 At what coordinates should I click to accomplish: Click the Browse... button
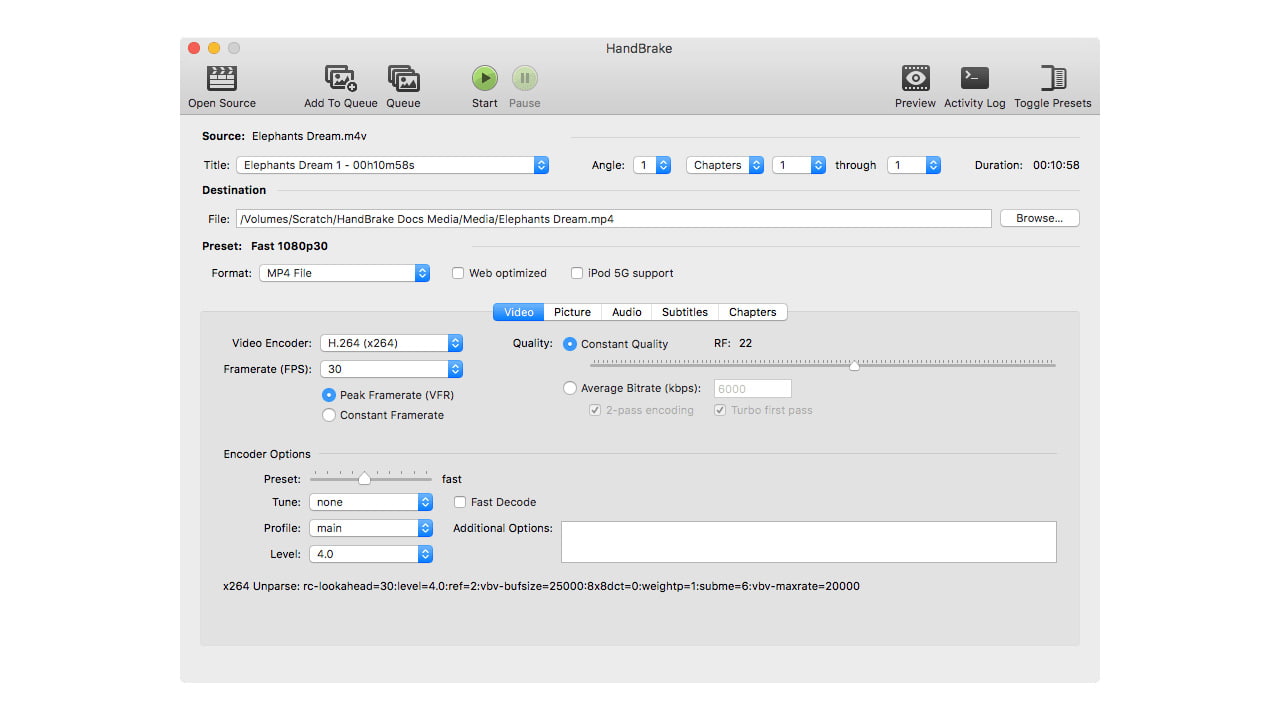click(x=1039, y=218)
